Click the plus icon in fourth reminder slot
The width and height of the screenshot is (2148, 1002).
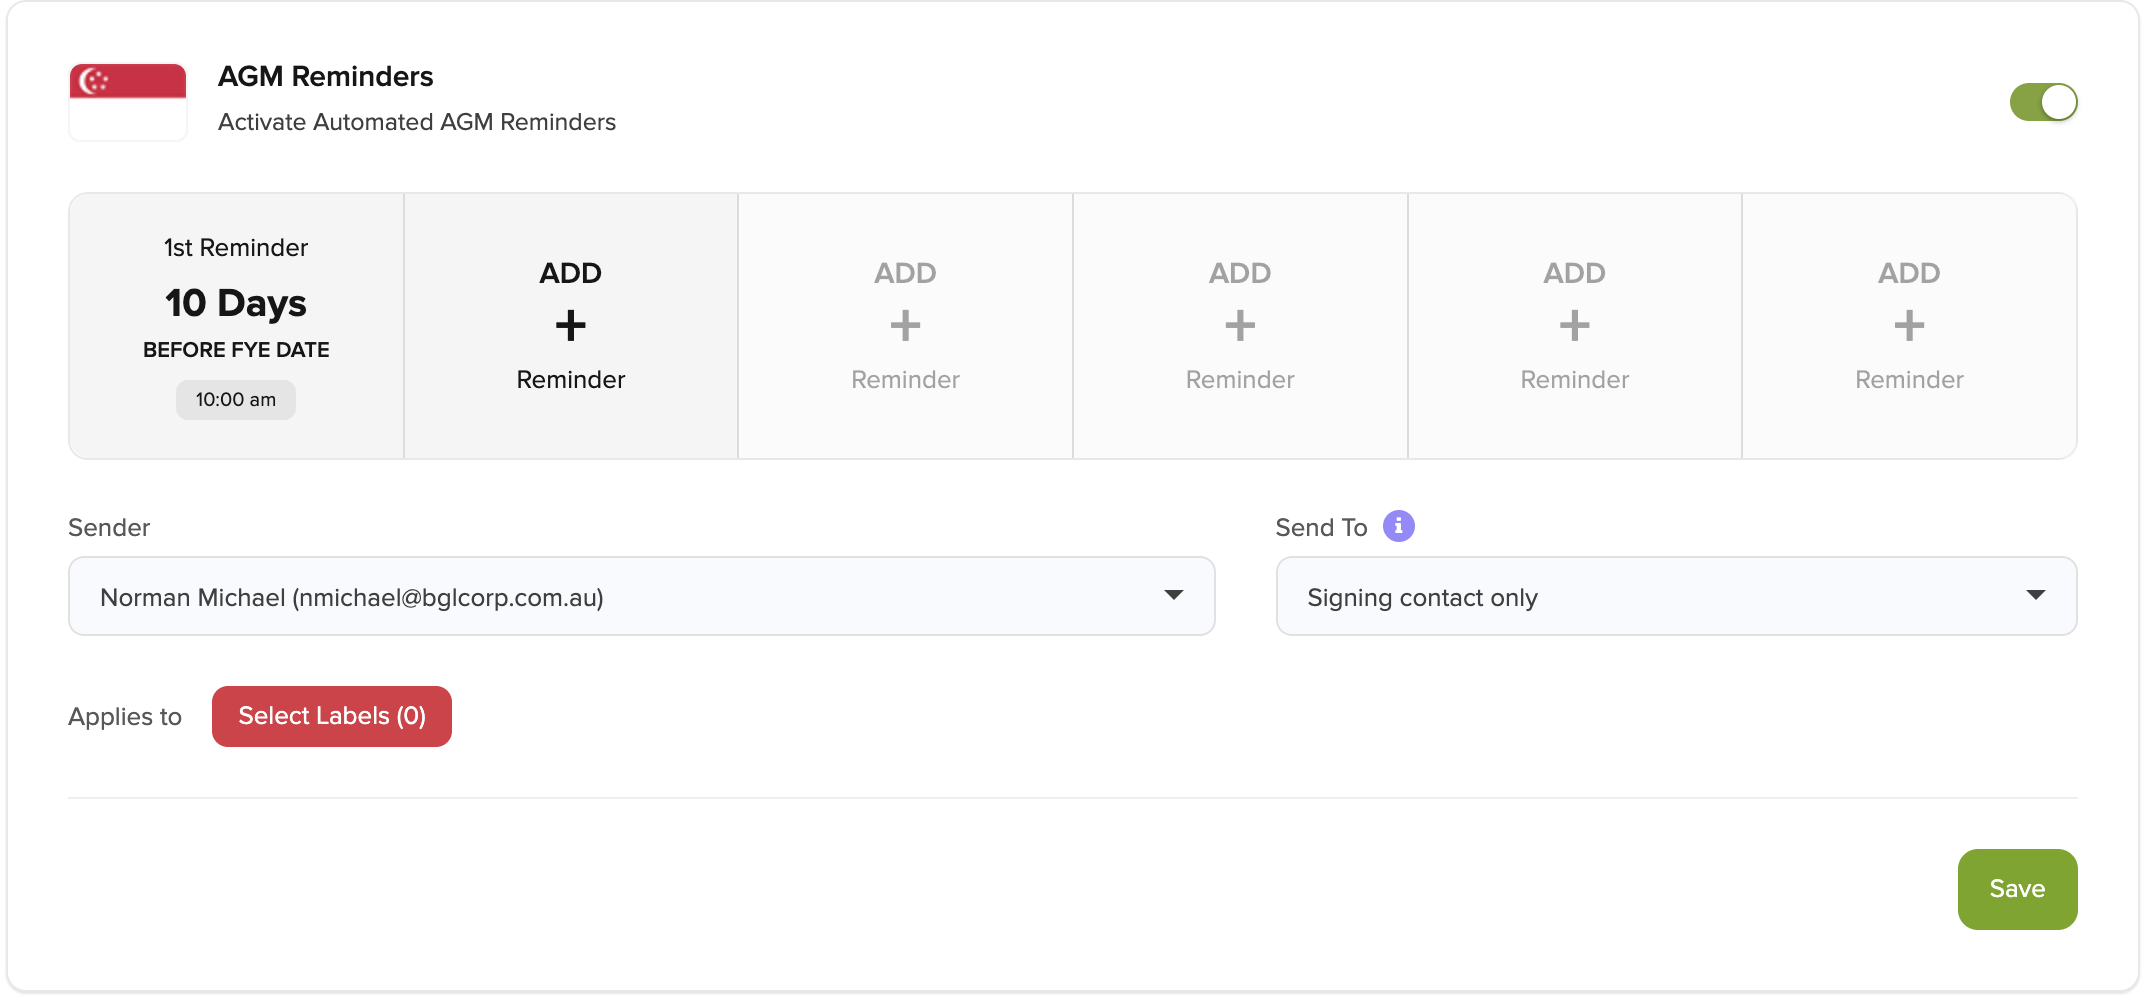[1240, 326]
